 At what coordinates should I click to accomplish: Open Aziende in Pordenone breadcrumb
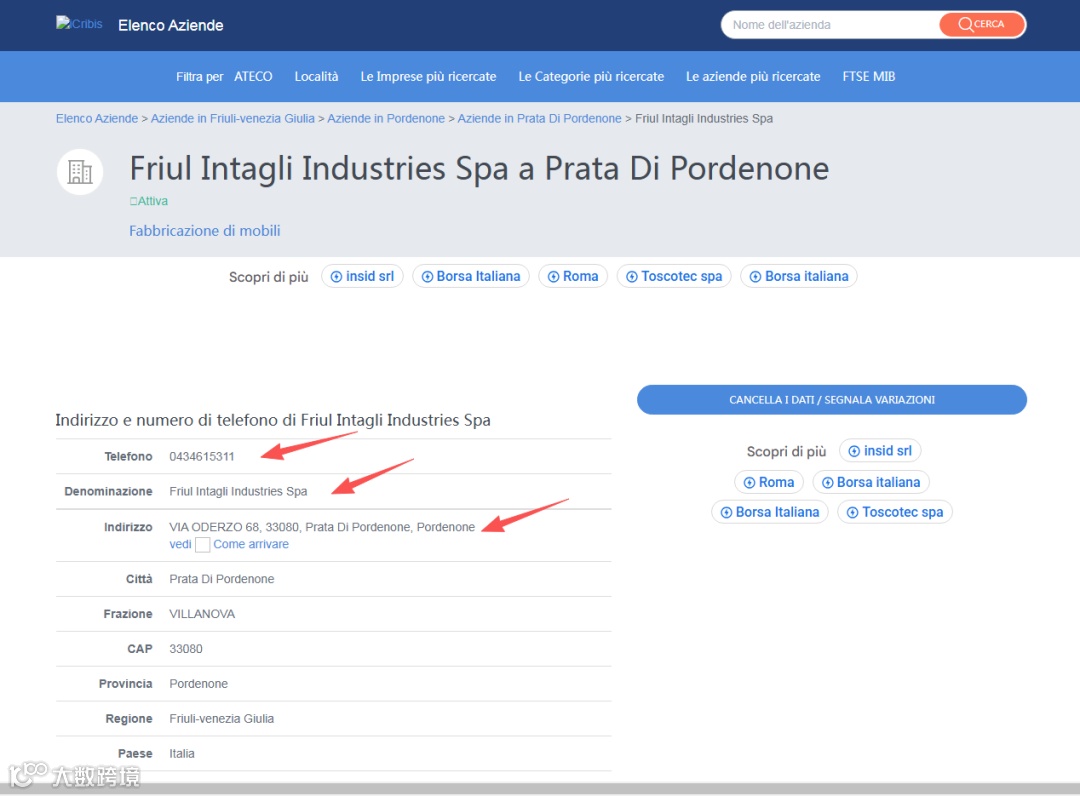386,118
